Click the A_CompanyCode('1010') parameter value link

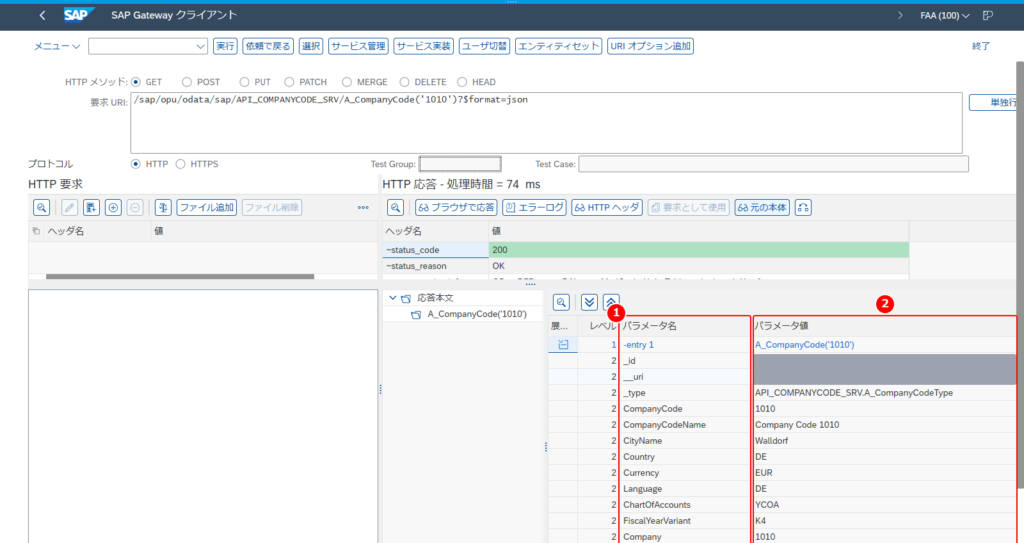point(805,344)
